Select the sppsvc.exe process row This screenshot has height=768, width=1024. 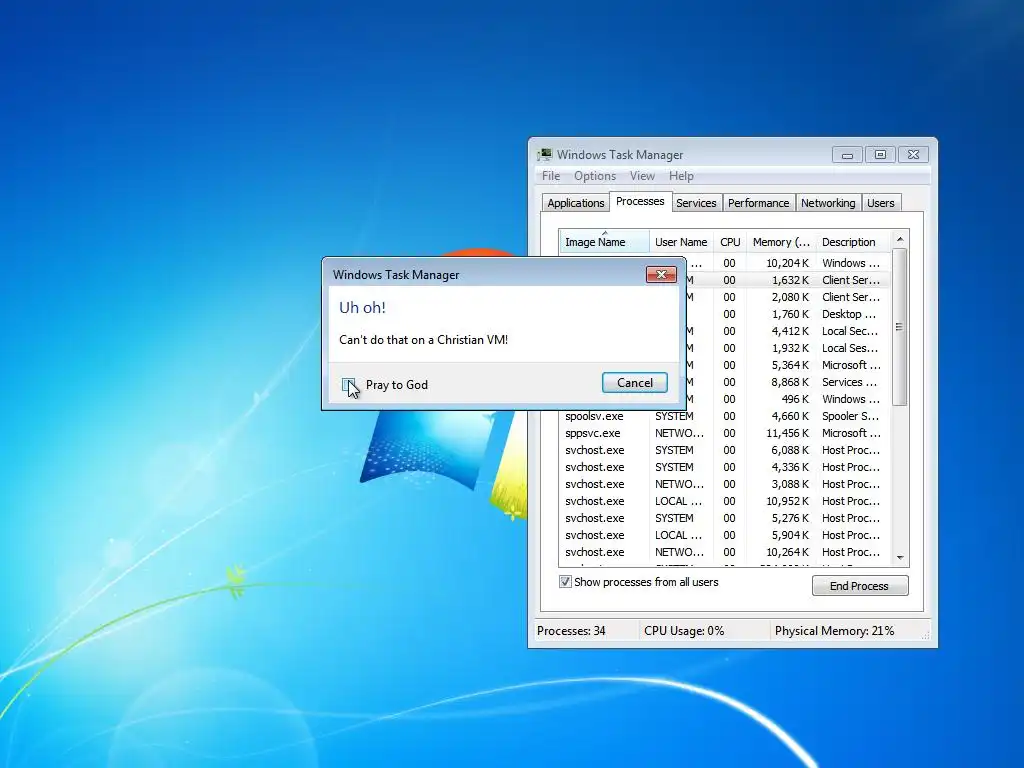(x=725, y=433)
